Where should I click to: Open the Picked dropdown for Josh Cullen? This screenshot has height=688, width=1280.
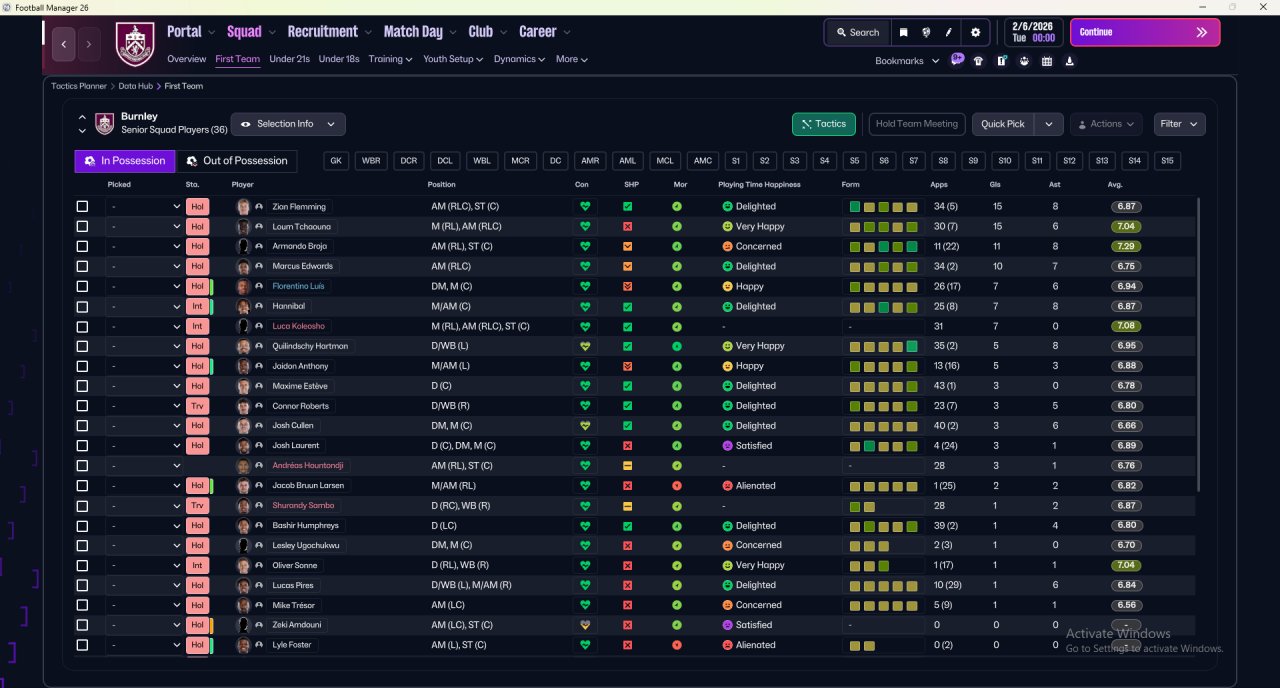(x=145, y=426)
